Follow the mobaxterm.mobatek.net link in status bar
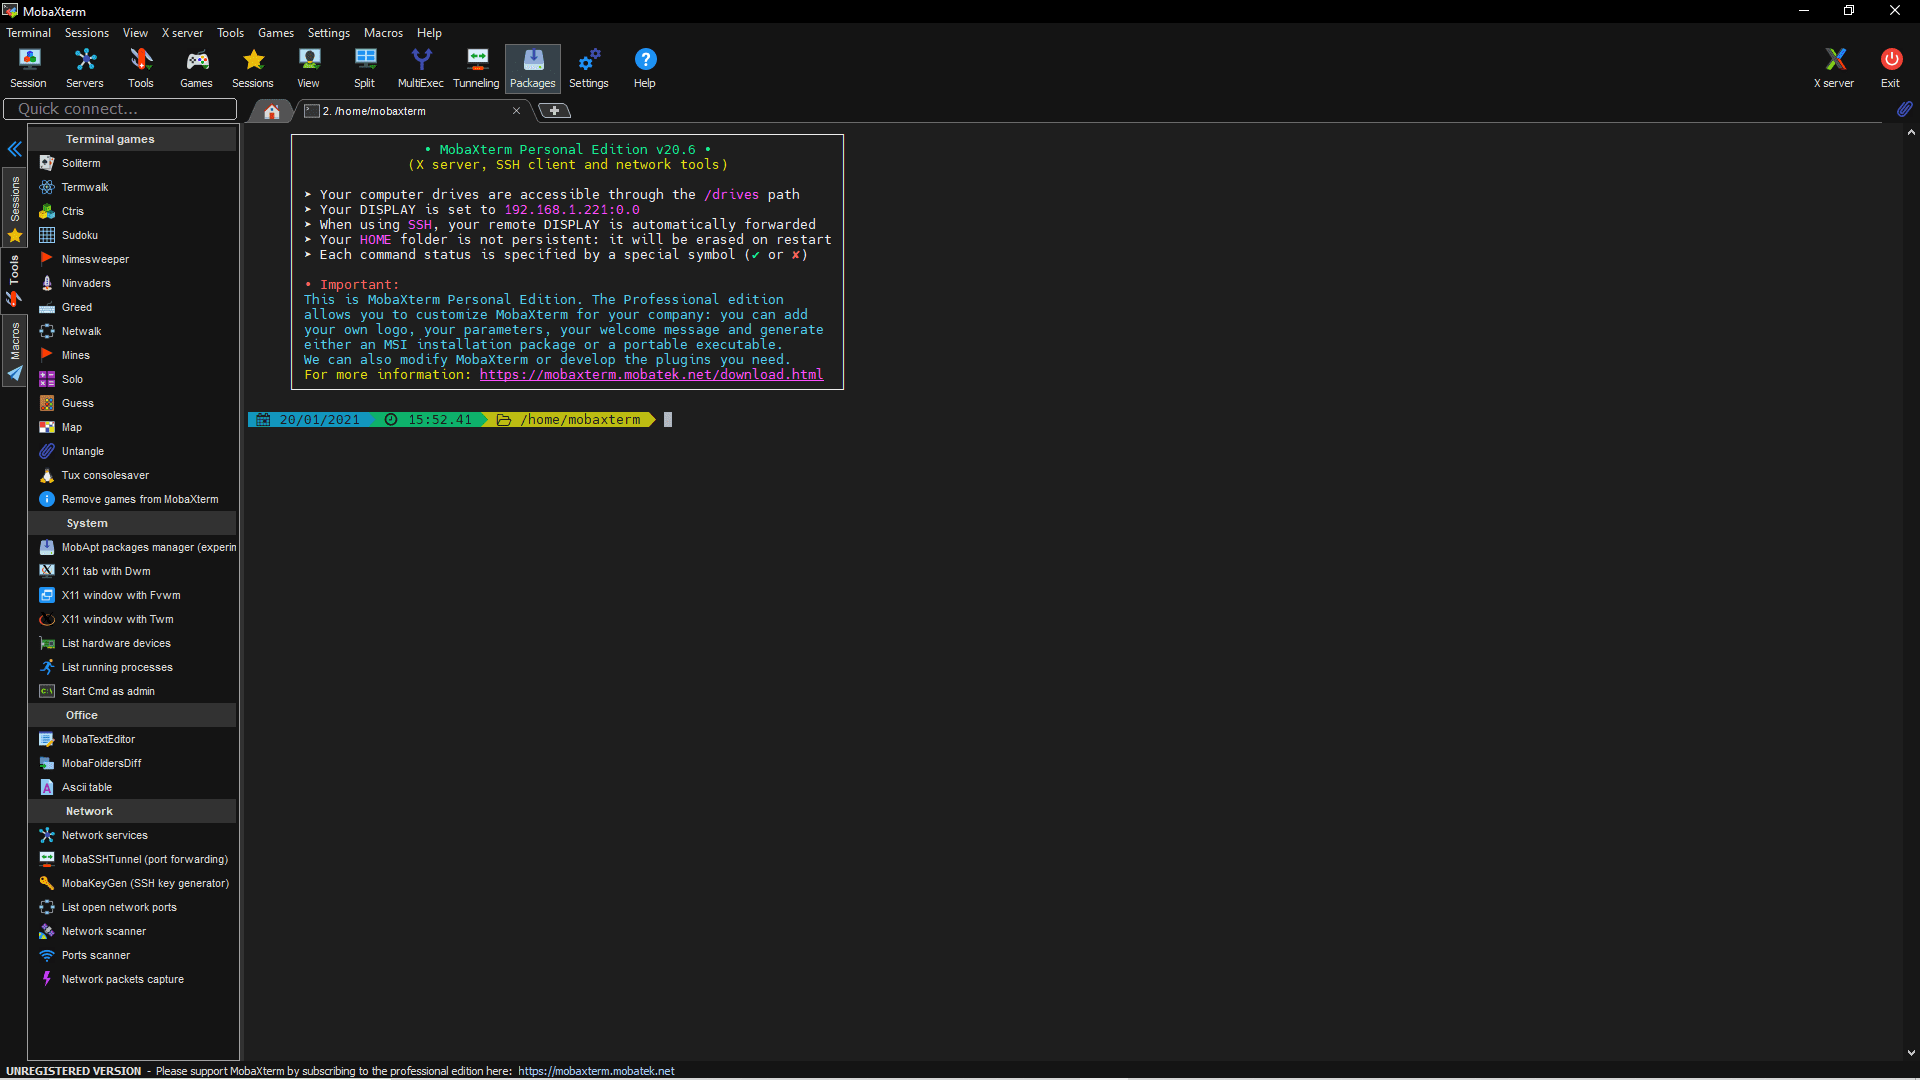This screenshot has width=1920, height=1080. 596,1071
